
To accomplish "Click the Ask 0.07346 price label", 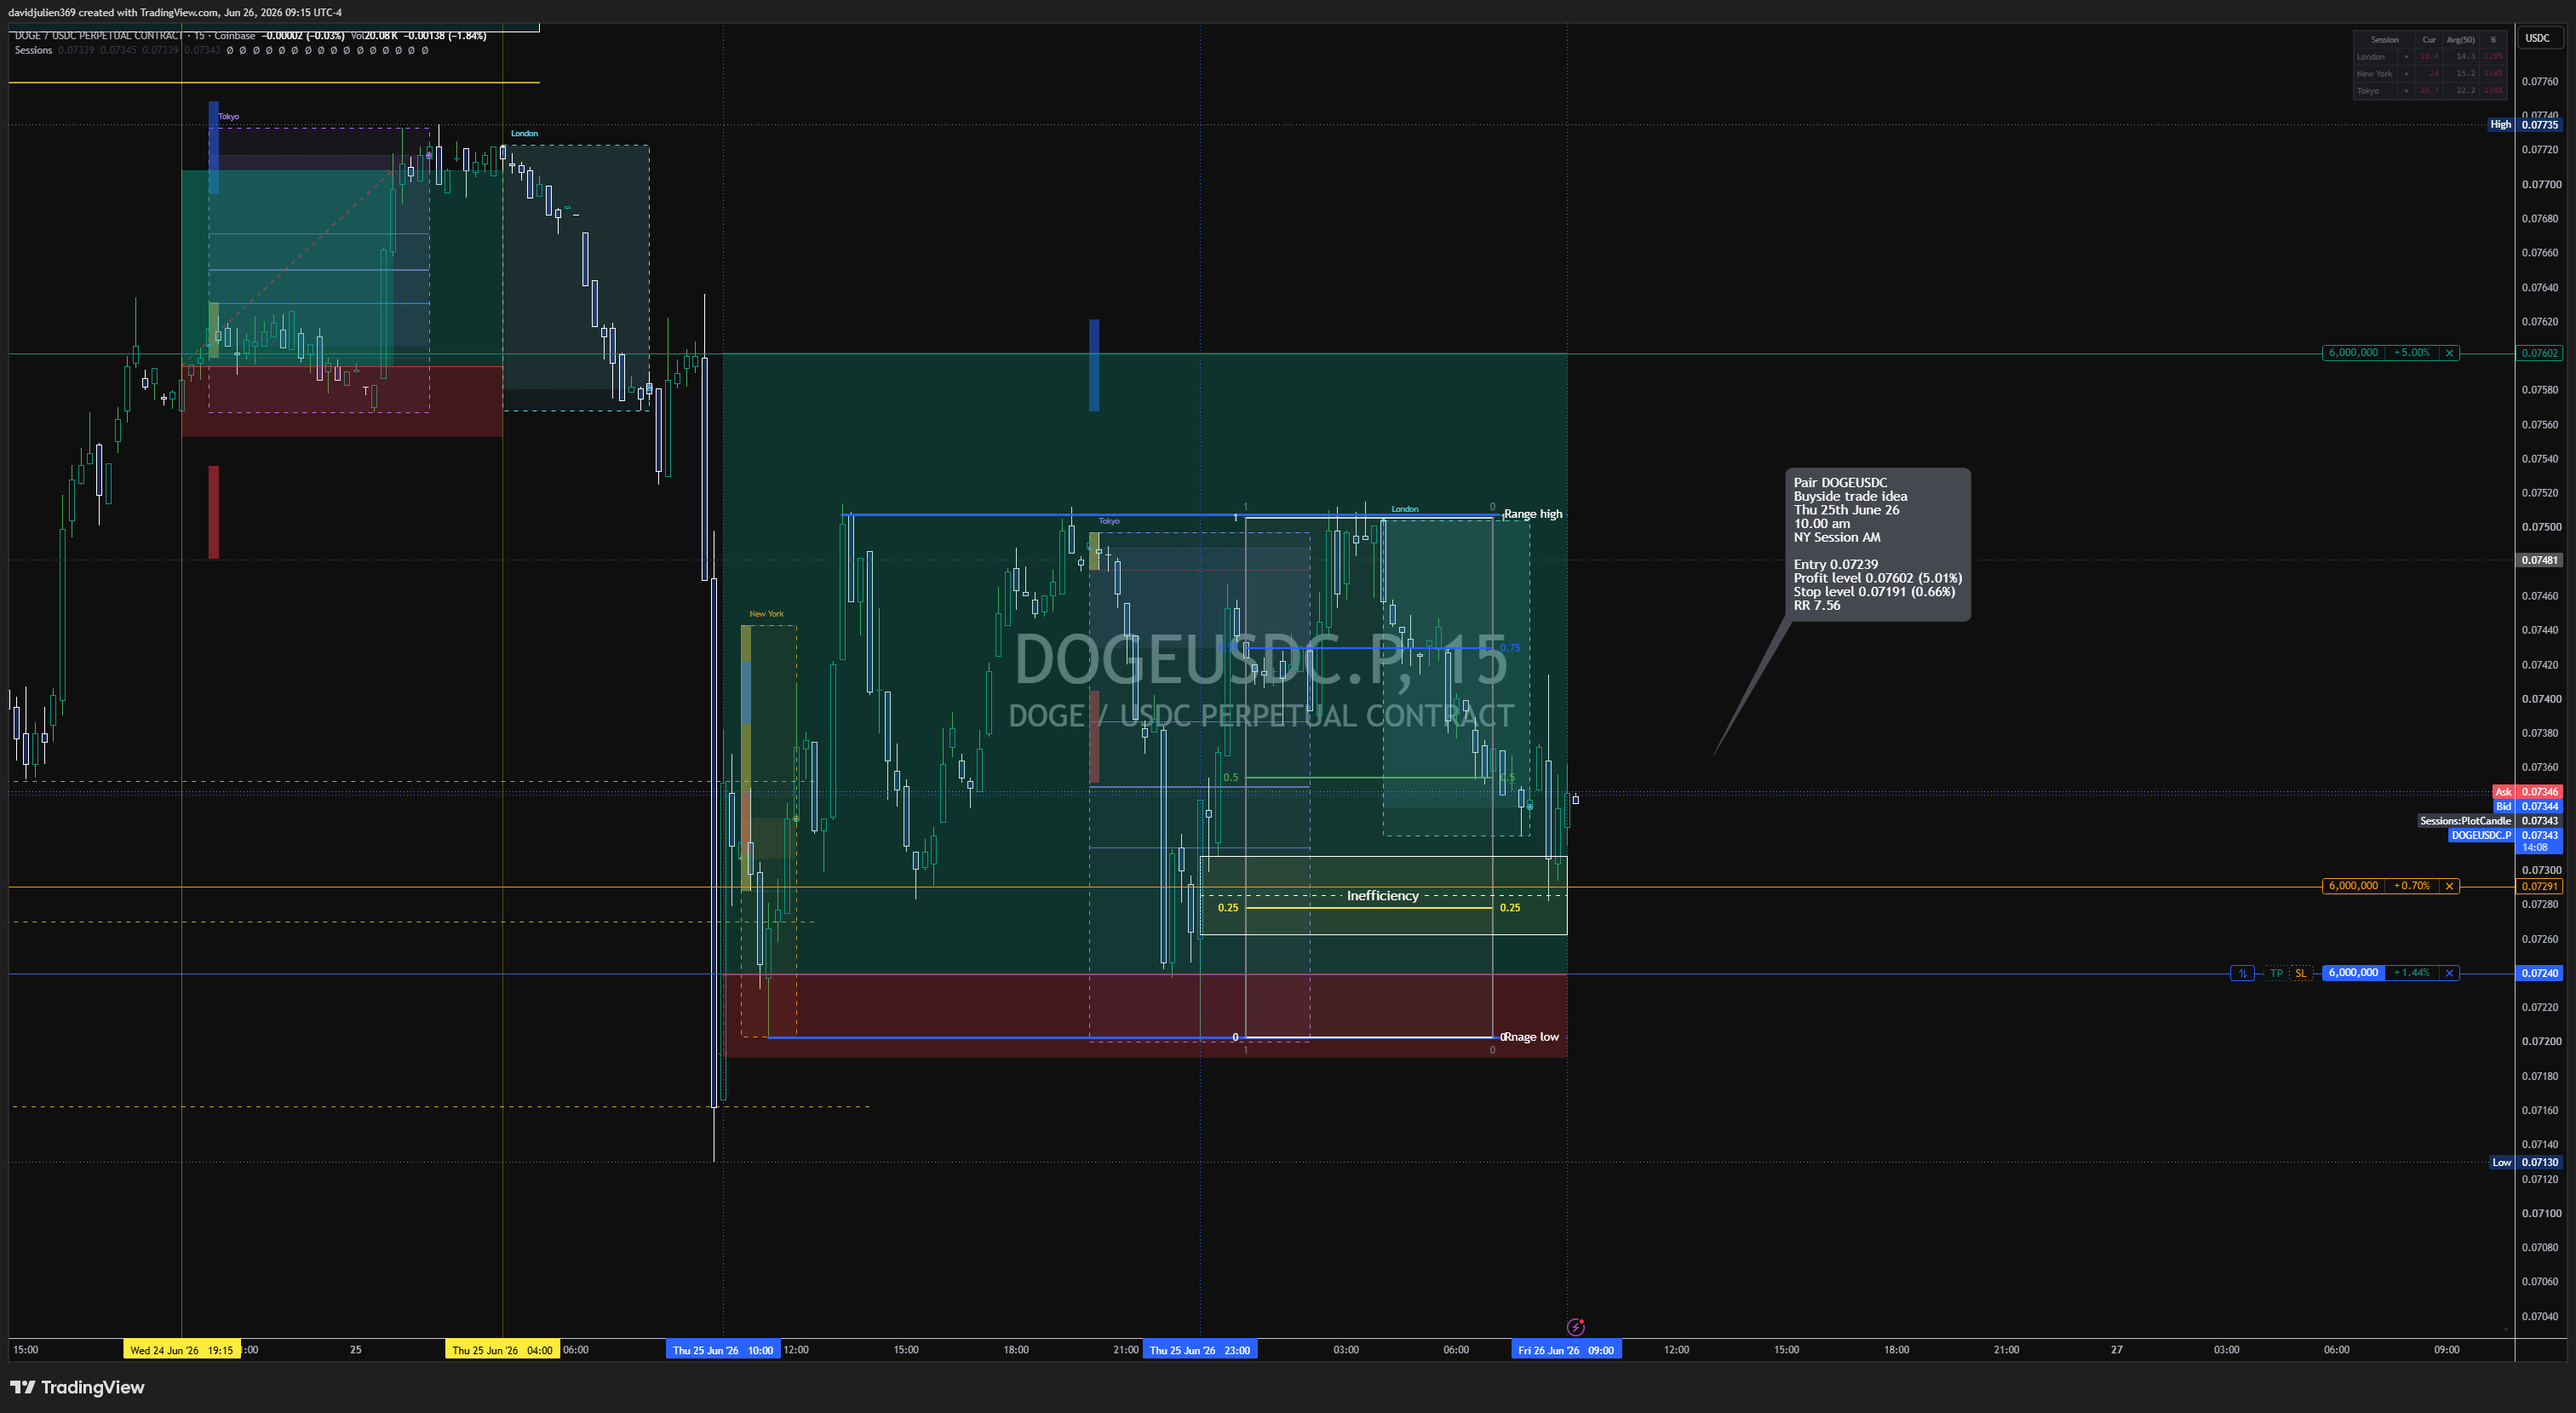I will [x=2527, y=792].
